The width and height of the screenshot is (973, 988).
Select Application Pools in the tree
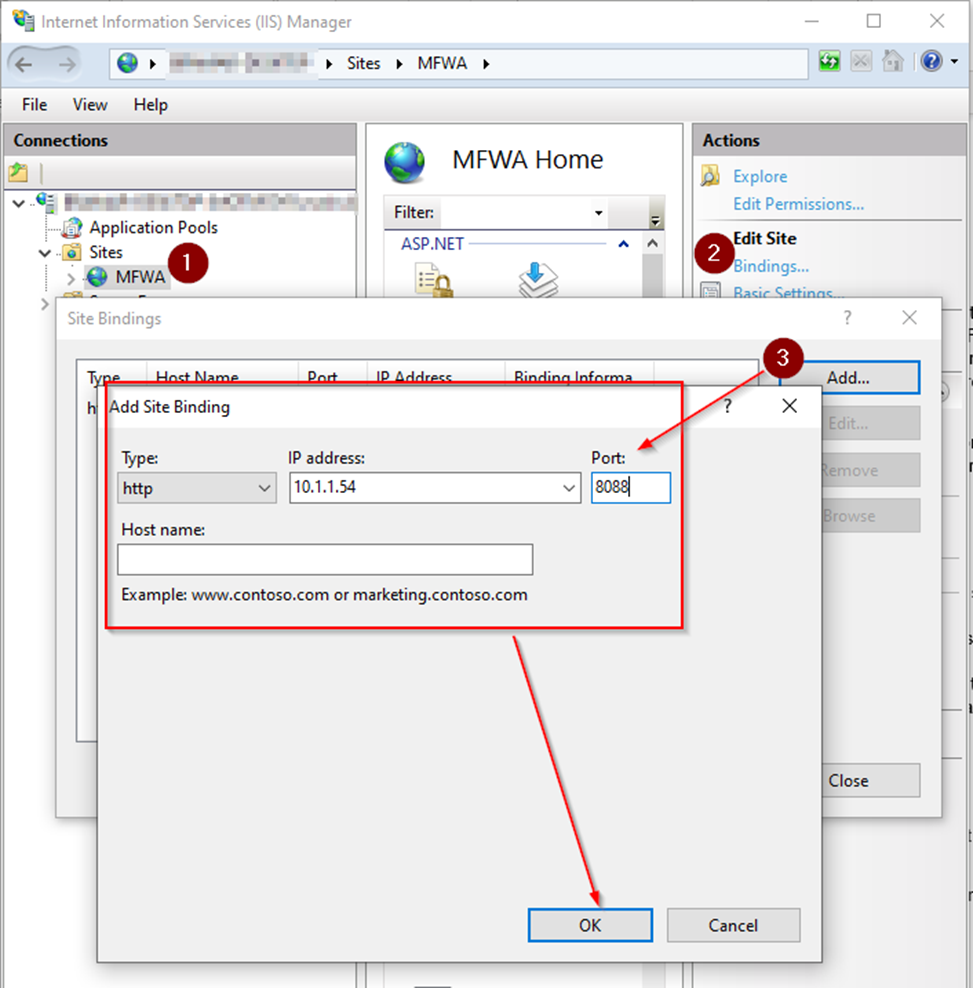(x=153, y=227)
